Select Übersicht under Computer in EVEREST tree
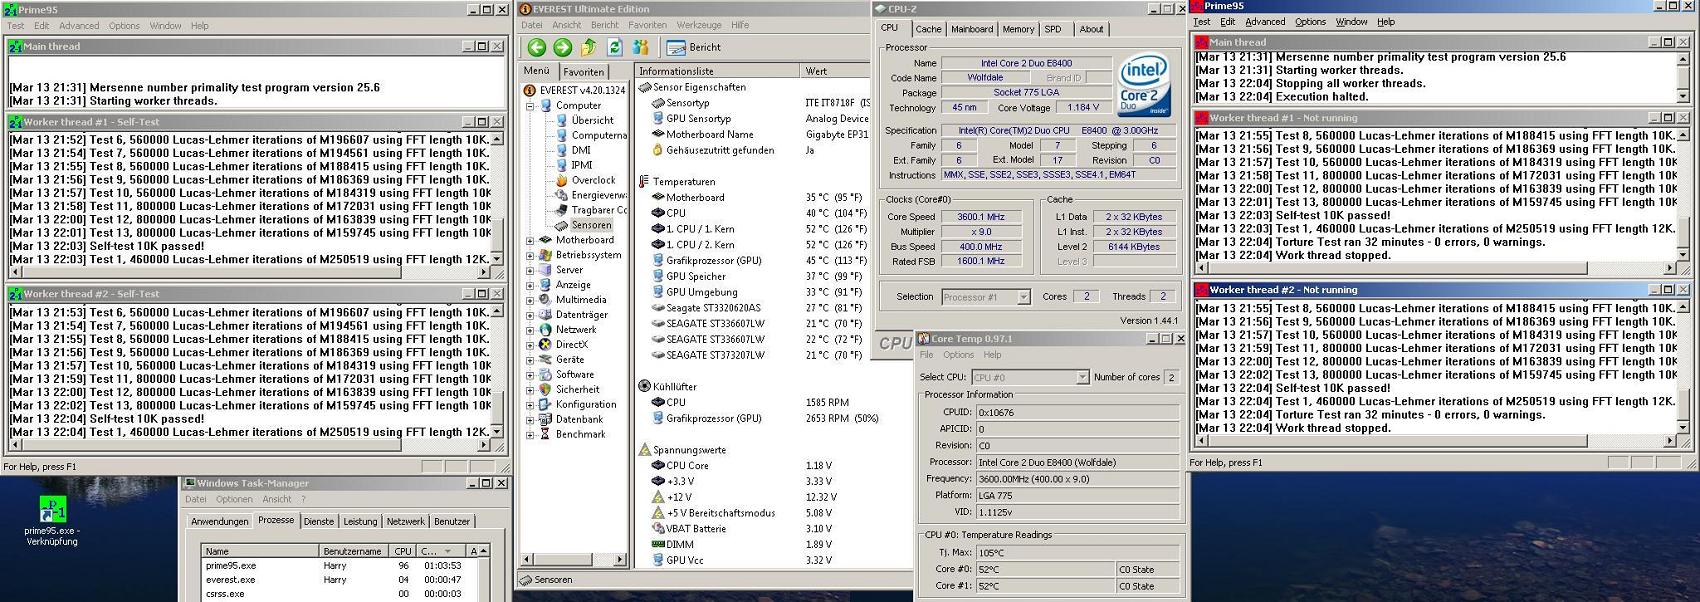The image size is (1700, 602). click(x=592, y=120)
